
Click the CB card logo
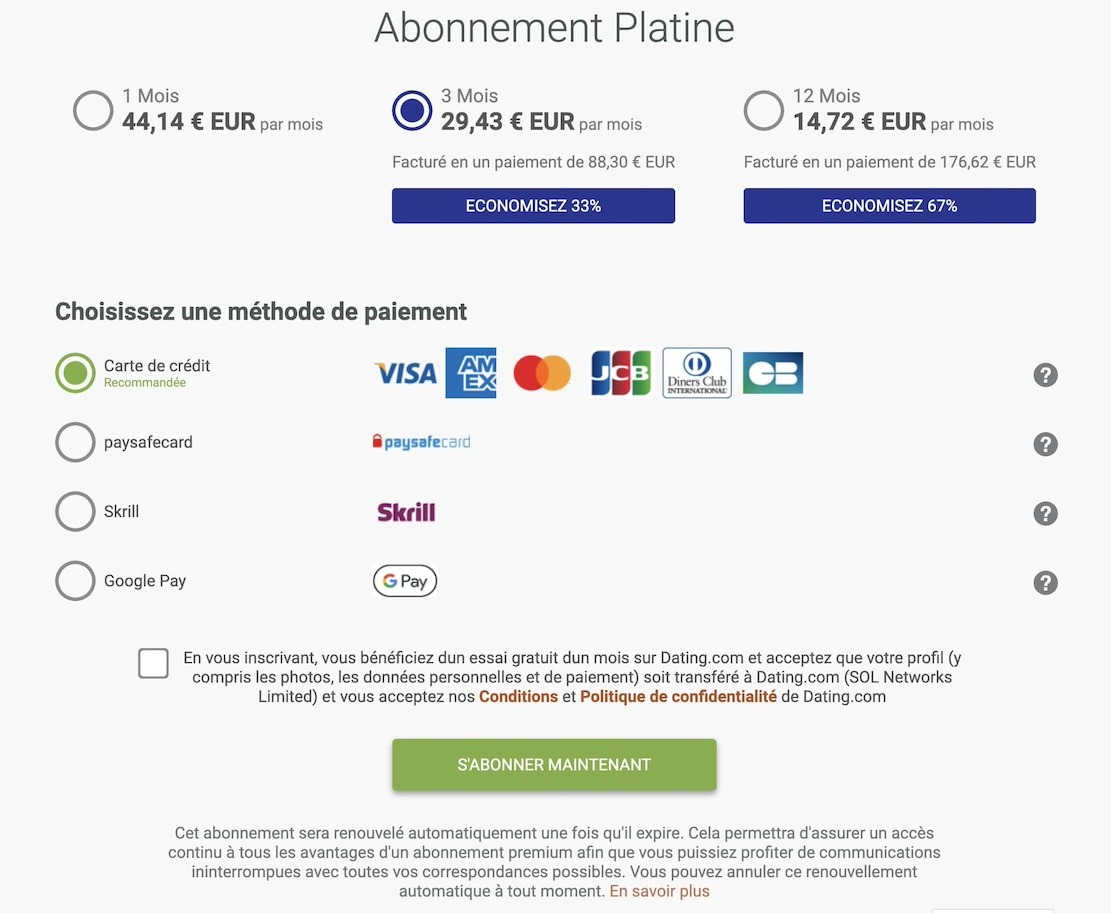(772, 372)
